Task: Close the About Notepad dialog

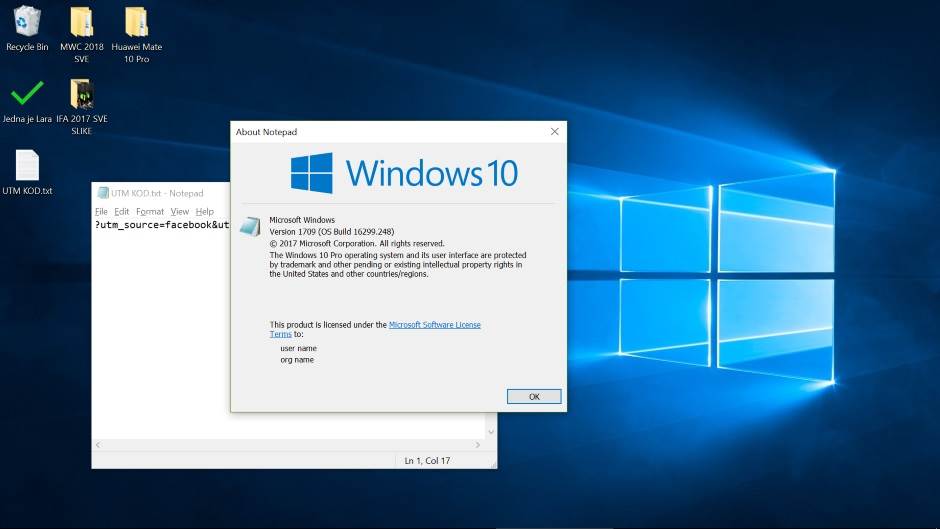Action: [555, 132]
